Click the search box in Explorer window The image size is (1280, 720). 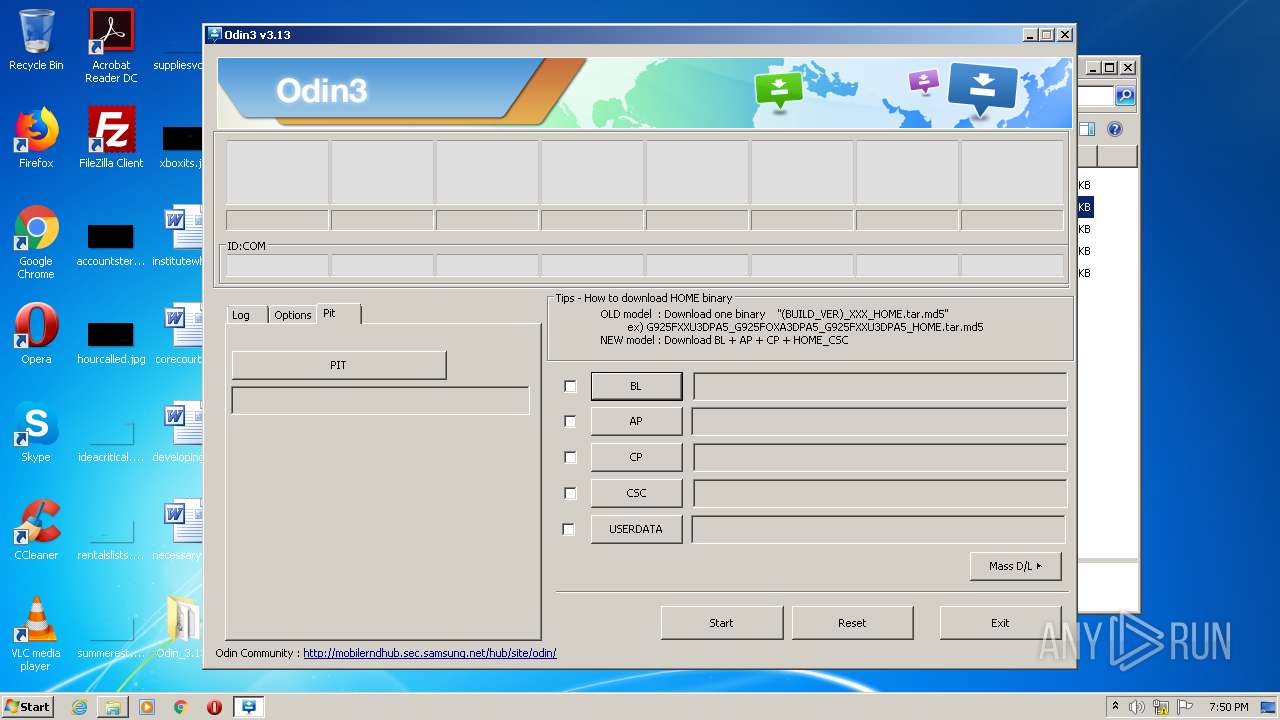tap(1096, 96)
